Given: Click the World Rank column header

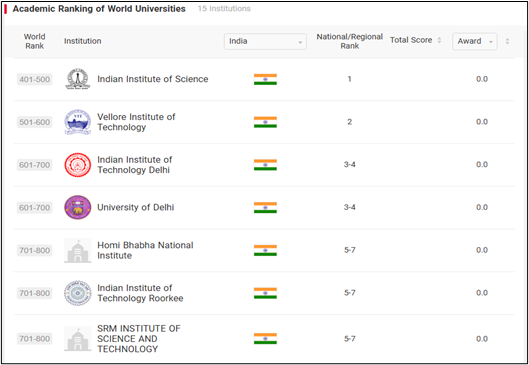Looking at the screenshot, I should click(x=34, y=41).
